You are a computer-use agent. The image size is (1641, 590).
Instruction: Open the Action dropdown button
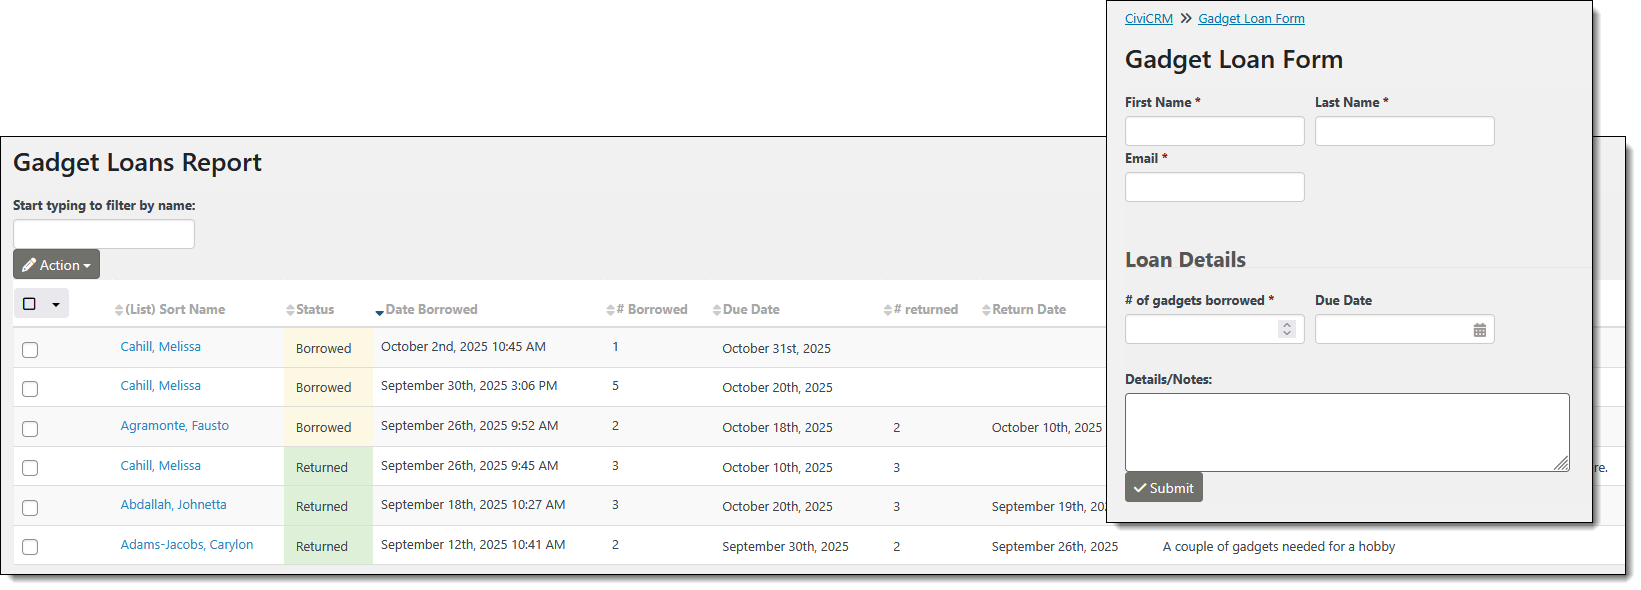[x=57, y=265]
